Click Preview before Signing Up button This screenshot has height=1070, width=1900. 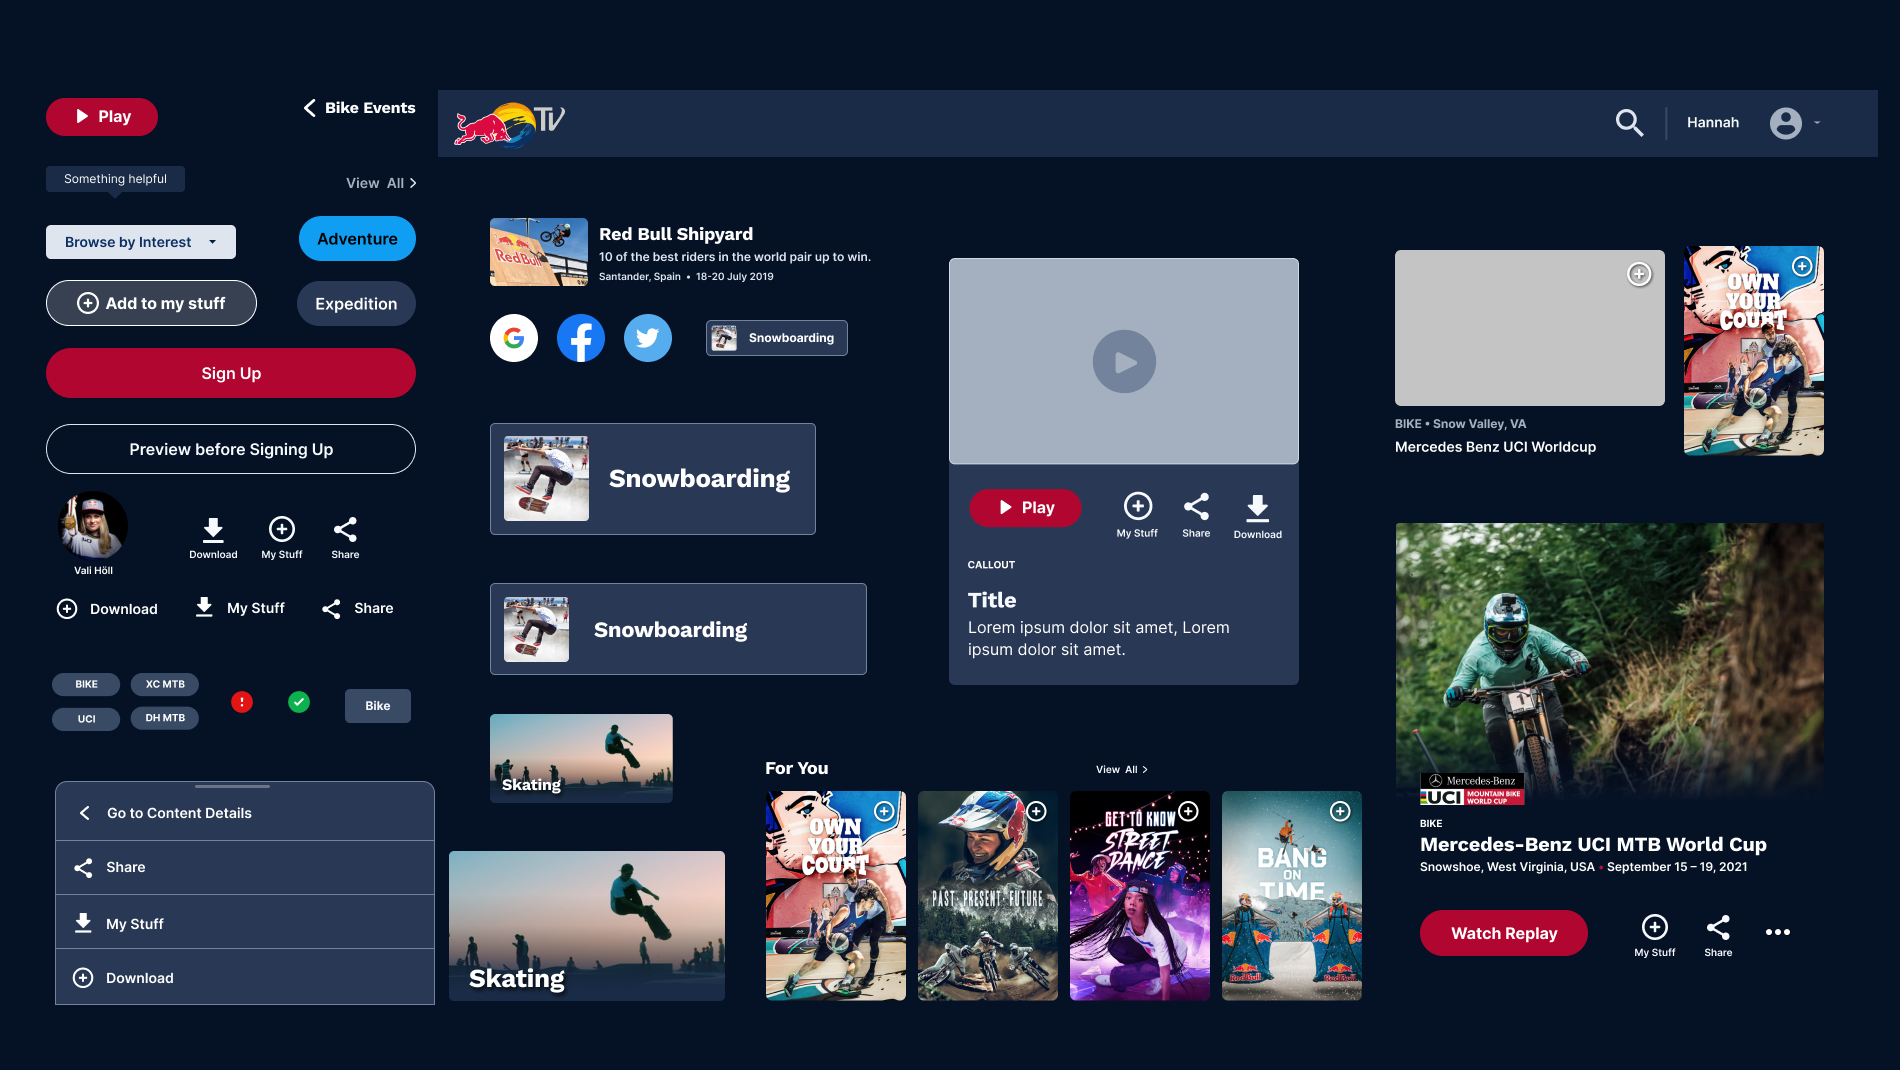[231, 449]
